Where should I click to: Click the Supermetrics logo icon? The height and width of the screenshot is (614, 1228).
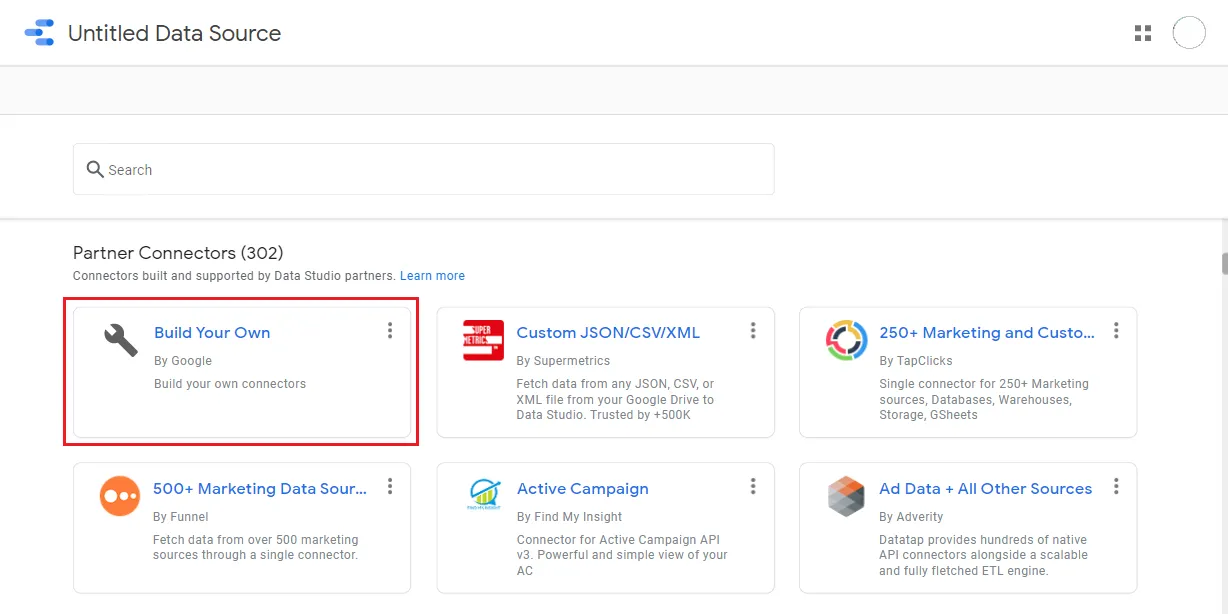coord(483,340)
